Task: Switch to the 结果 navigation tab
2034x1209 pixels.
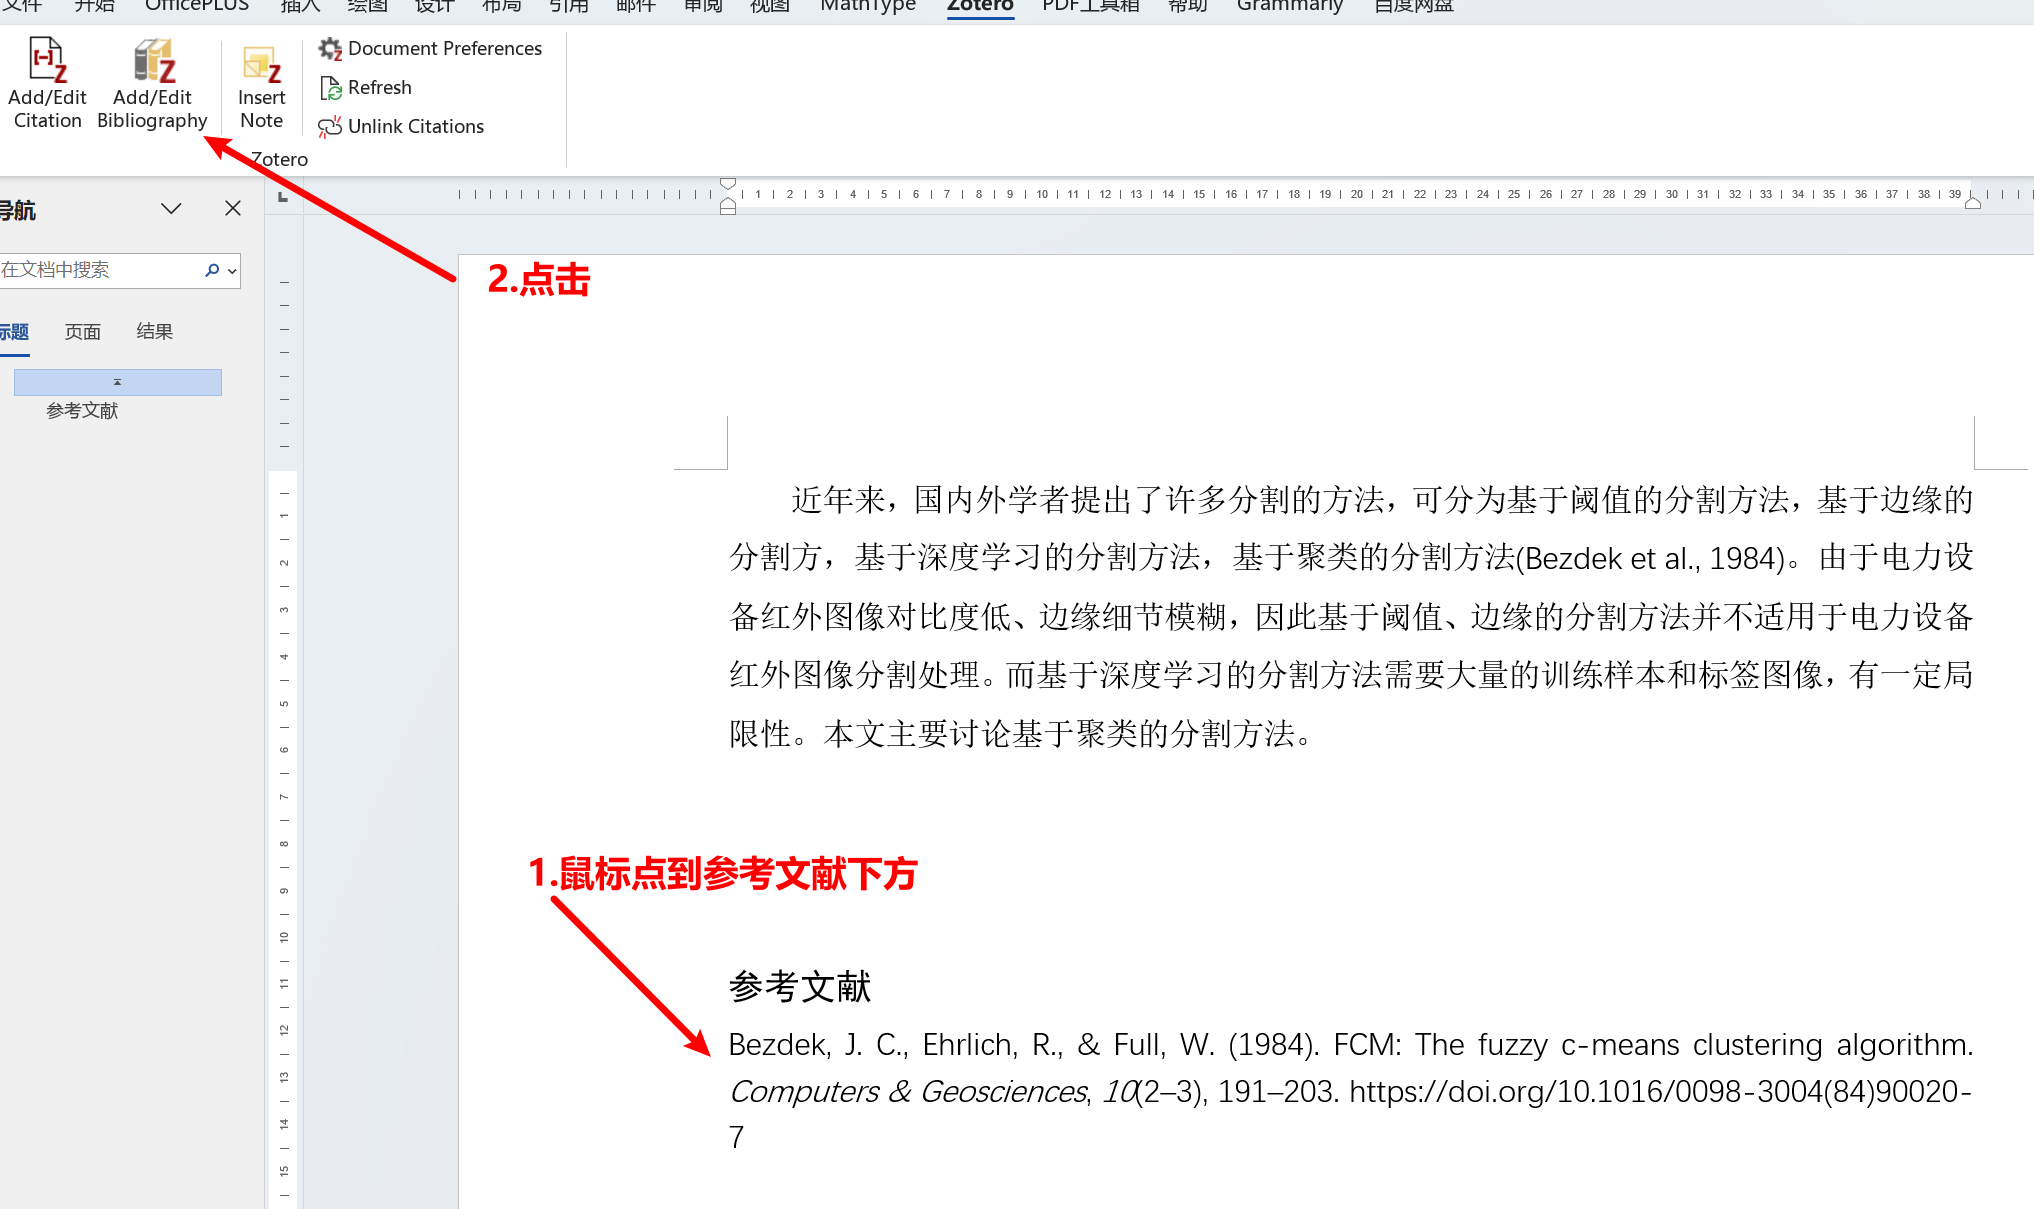Action: 154,332
